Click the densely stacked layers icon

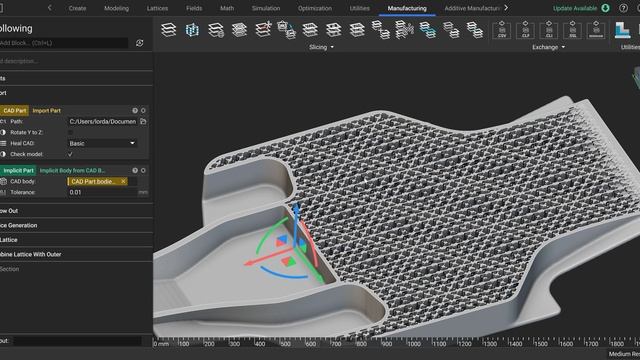[x=239, y=30]
